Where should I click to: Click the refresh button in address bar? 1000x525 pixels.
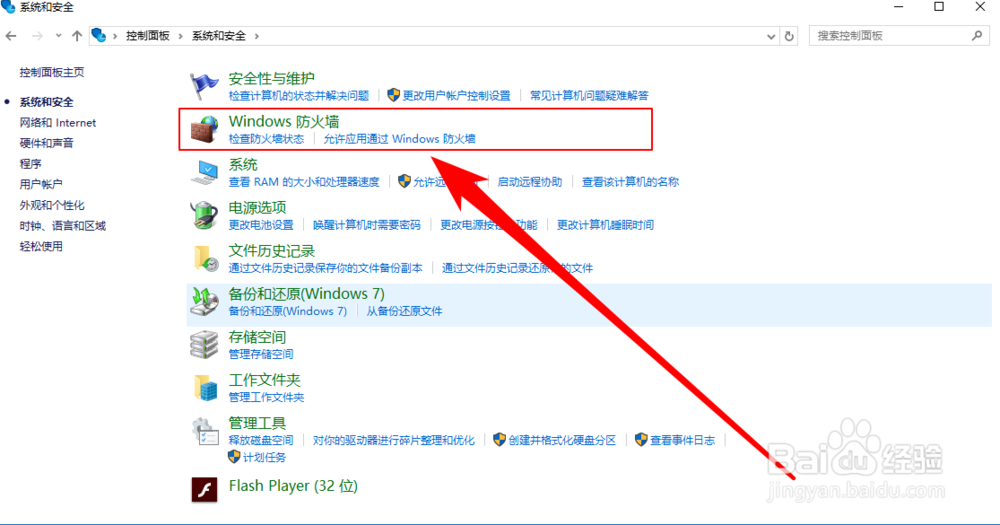click(x=789, y=36)
